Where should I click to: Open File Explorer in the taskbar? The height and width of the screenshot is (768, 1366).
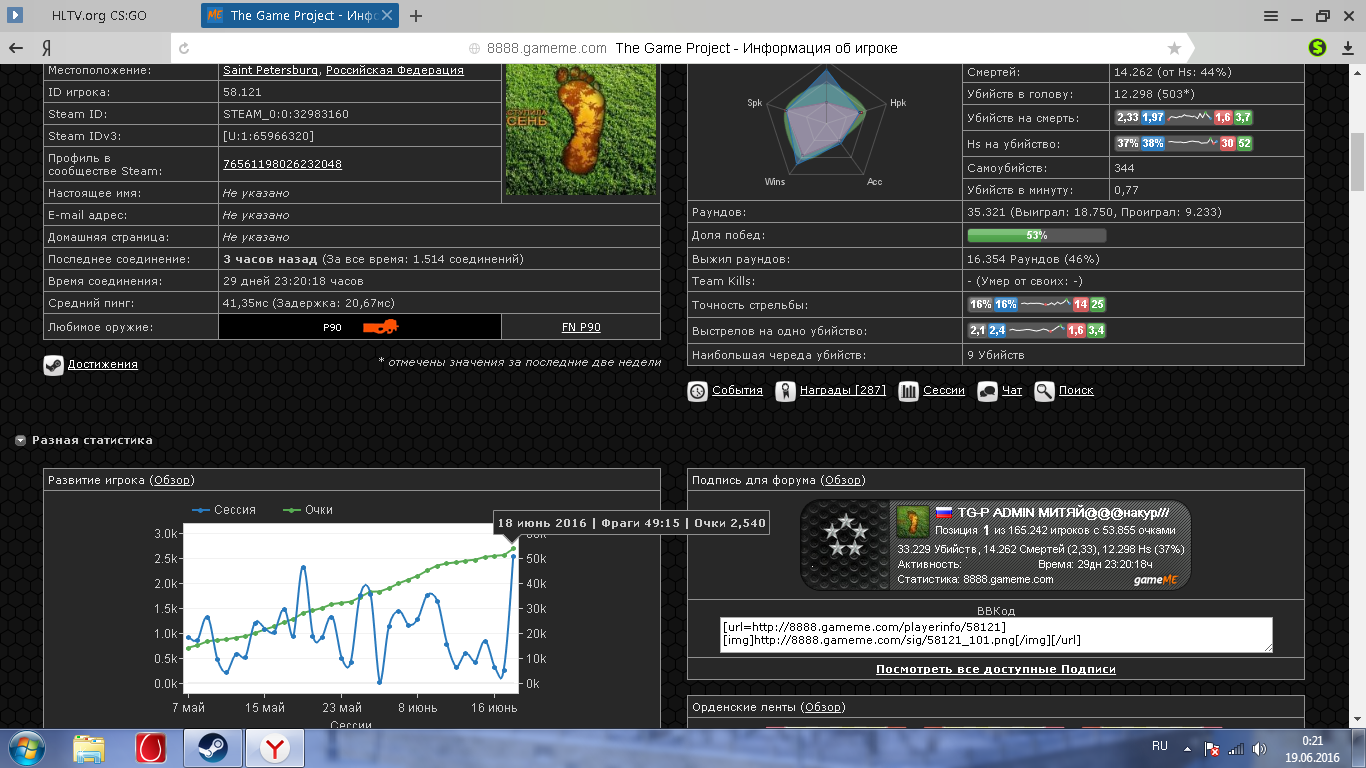point(89,748)
